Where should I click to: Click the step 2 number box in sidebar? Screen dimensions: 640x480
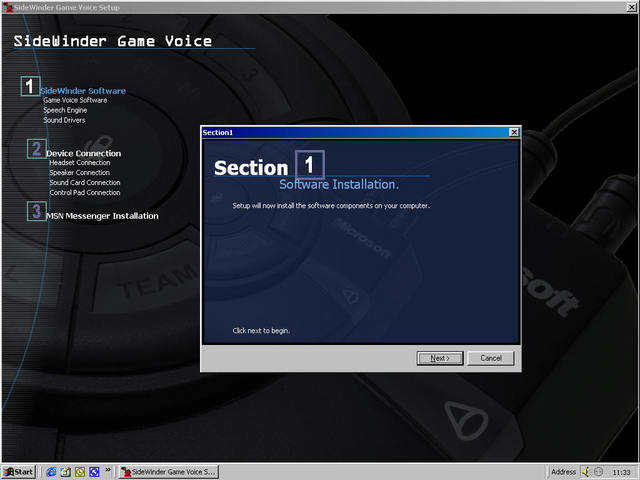[37, 149]
